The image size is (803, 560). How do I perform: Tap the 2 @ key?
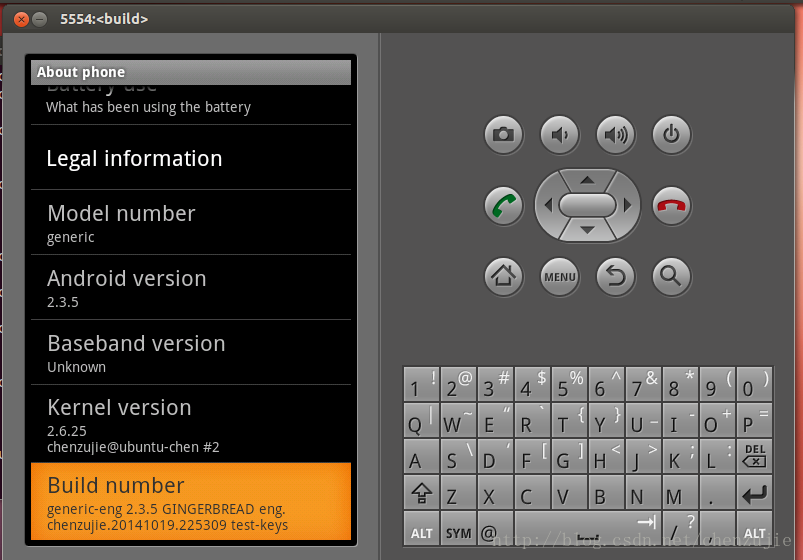point(458,384)
